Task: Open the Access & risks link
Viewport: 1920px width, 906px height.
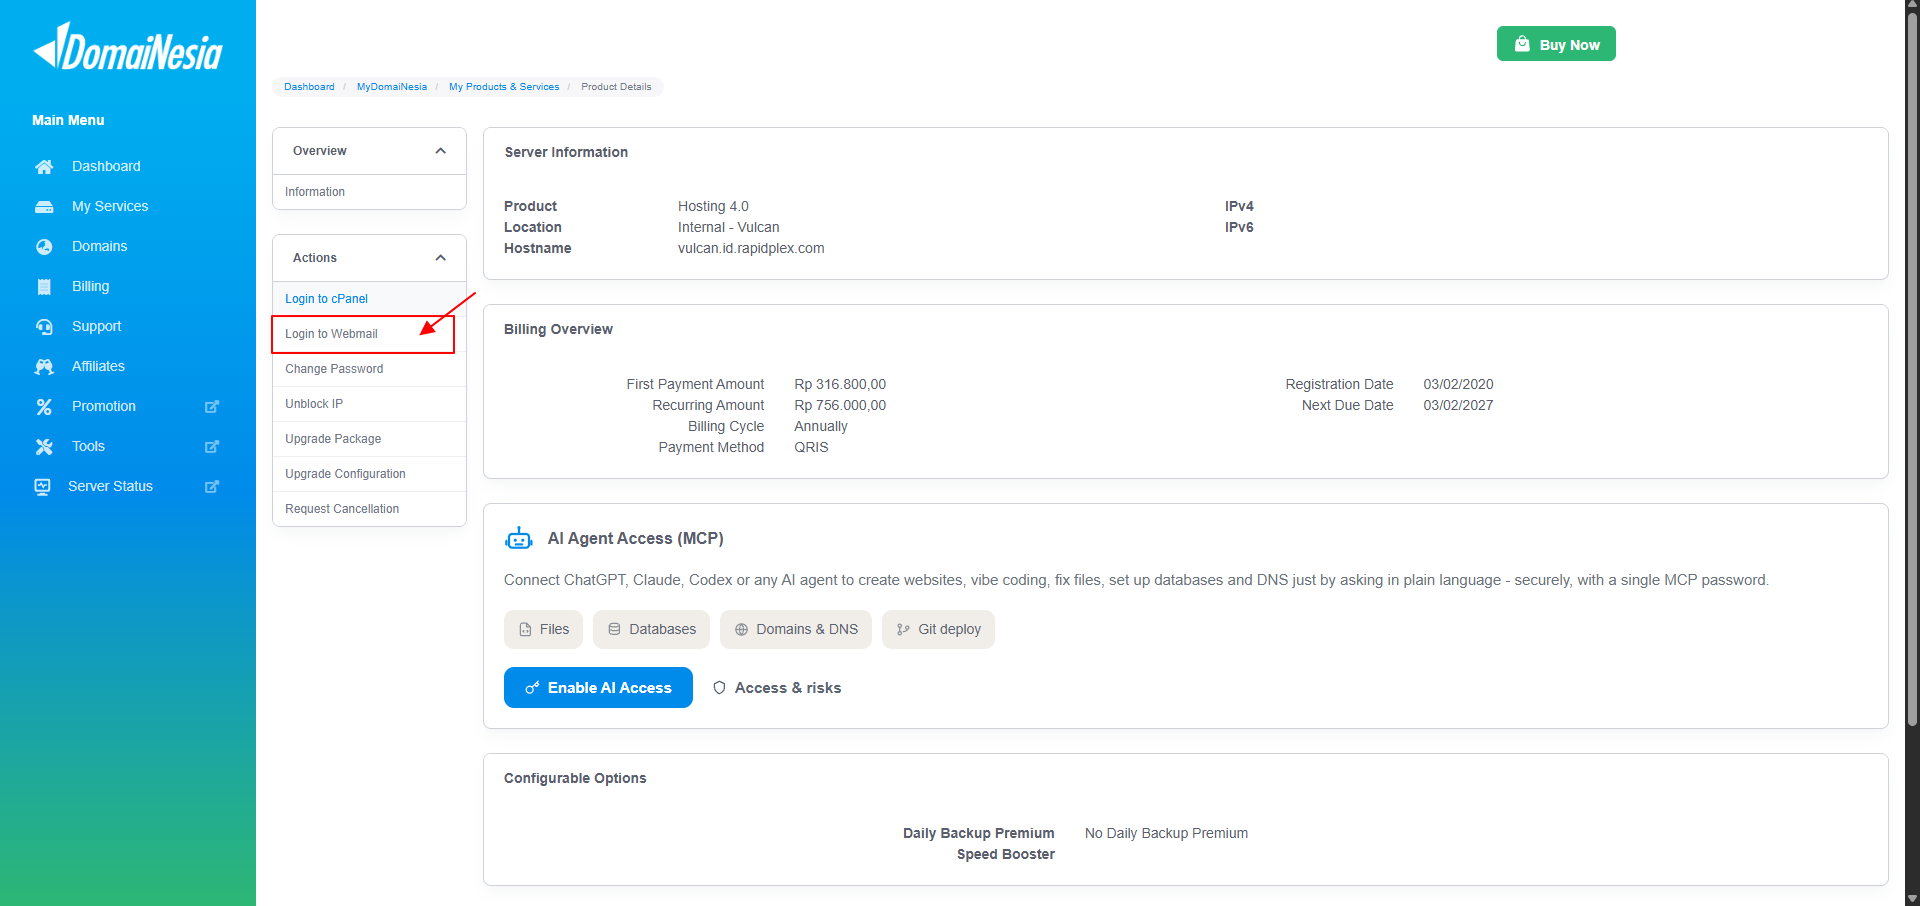Action: tap(777, 688)
